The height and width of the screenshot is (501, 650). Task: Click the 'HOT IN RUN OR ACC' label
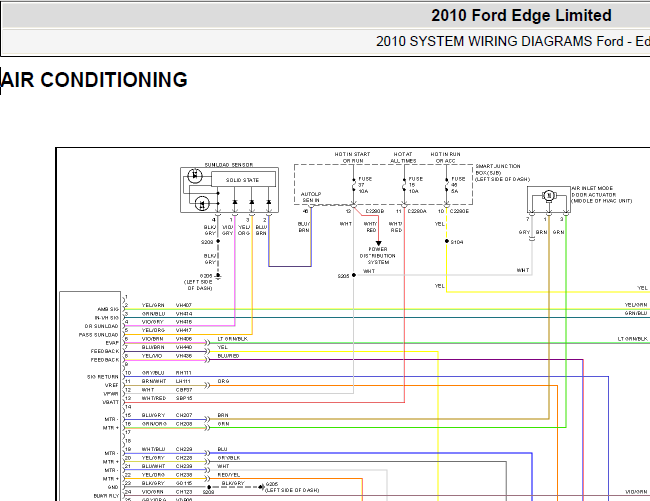tap(445, 157)
